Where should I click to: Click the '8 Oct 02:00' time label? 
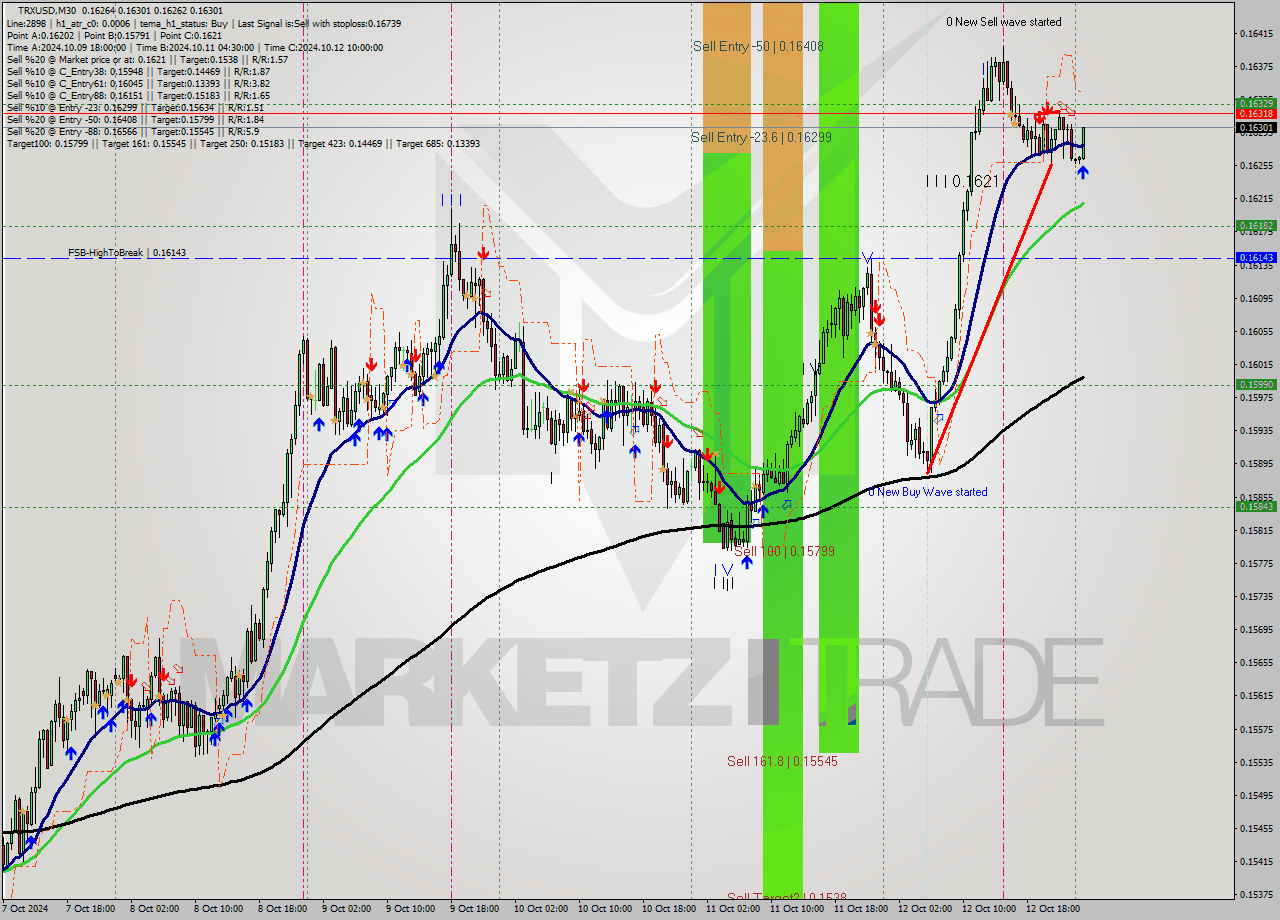154,909
